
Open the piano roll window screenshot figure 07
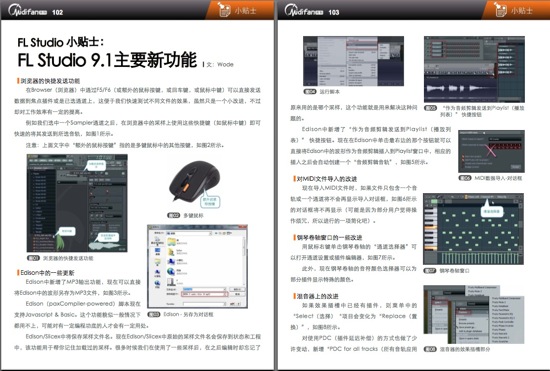point(474,229)
